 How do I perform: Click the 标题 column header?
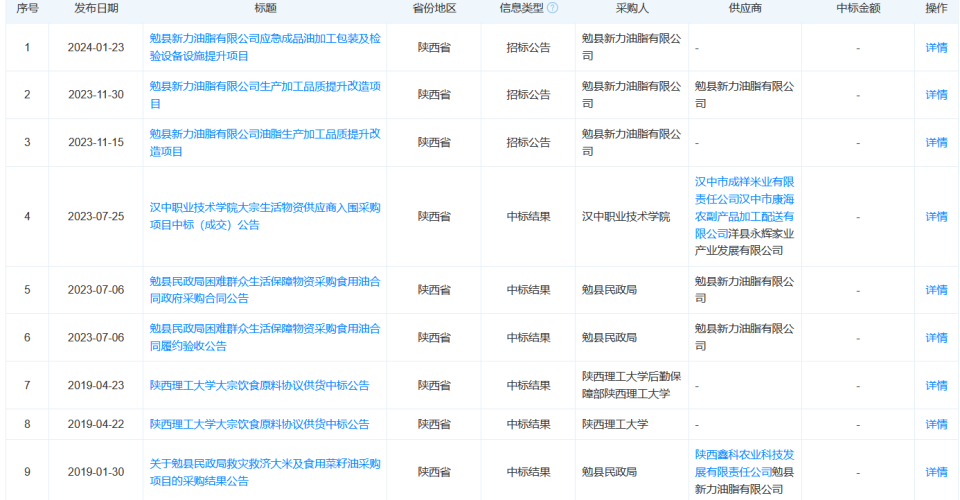pos(265,8)
